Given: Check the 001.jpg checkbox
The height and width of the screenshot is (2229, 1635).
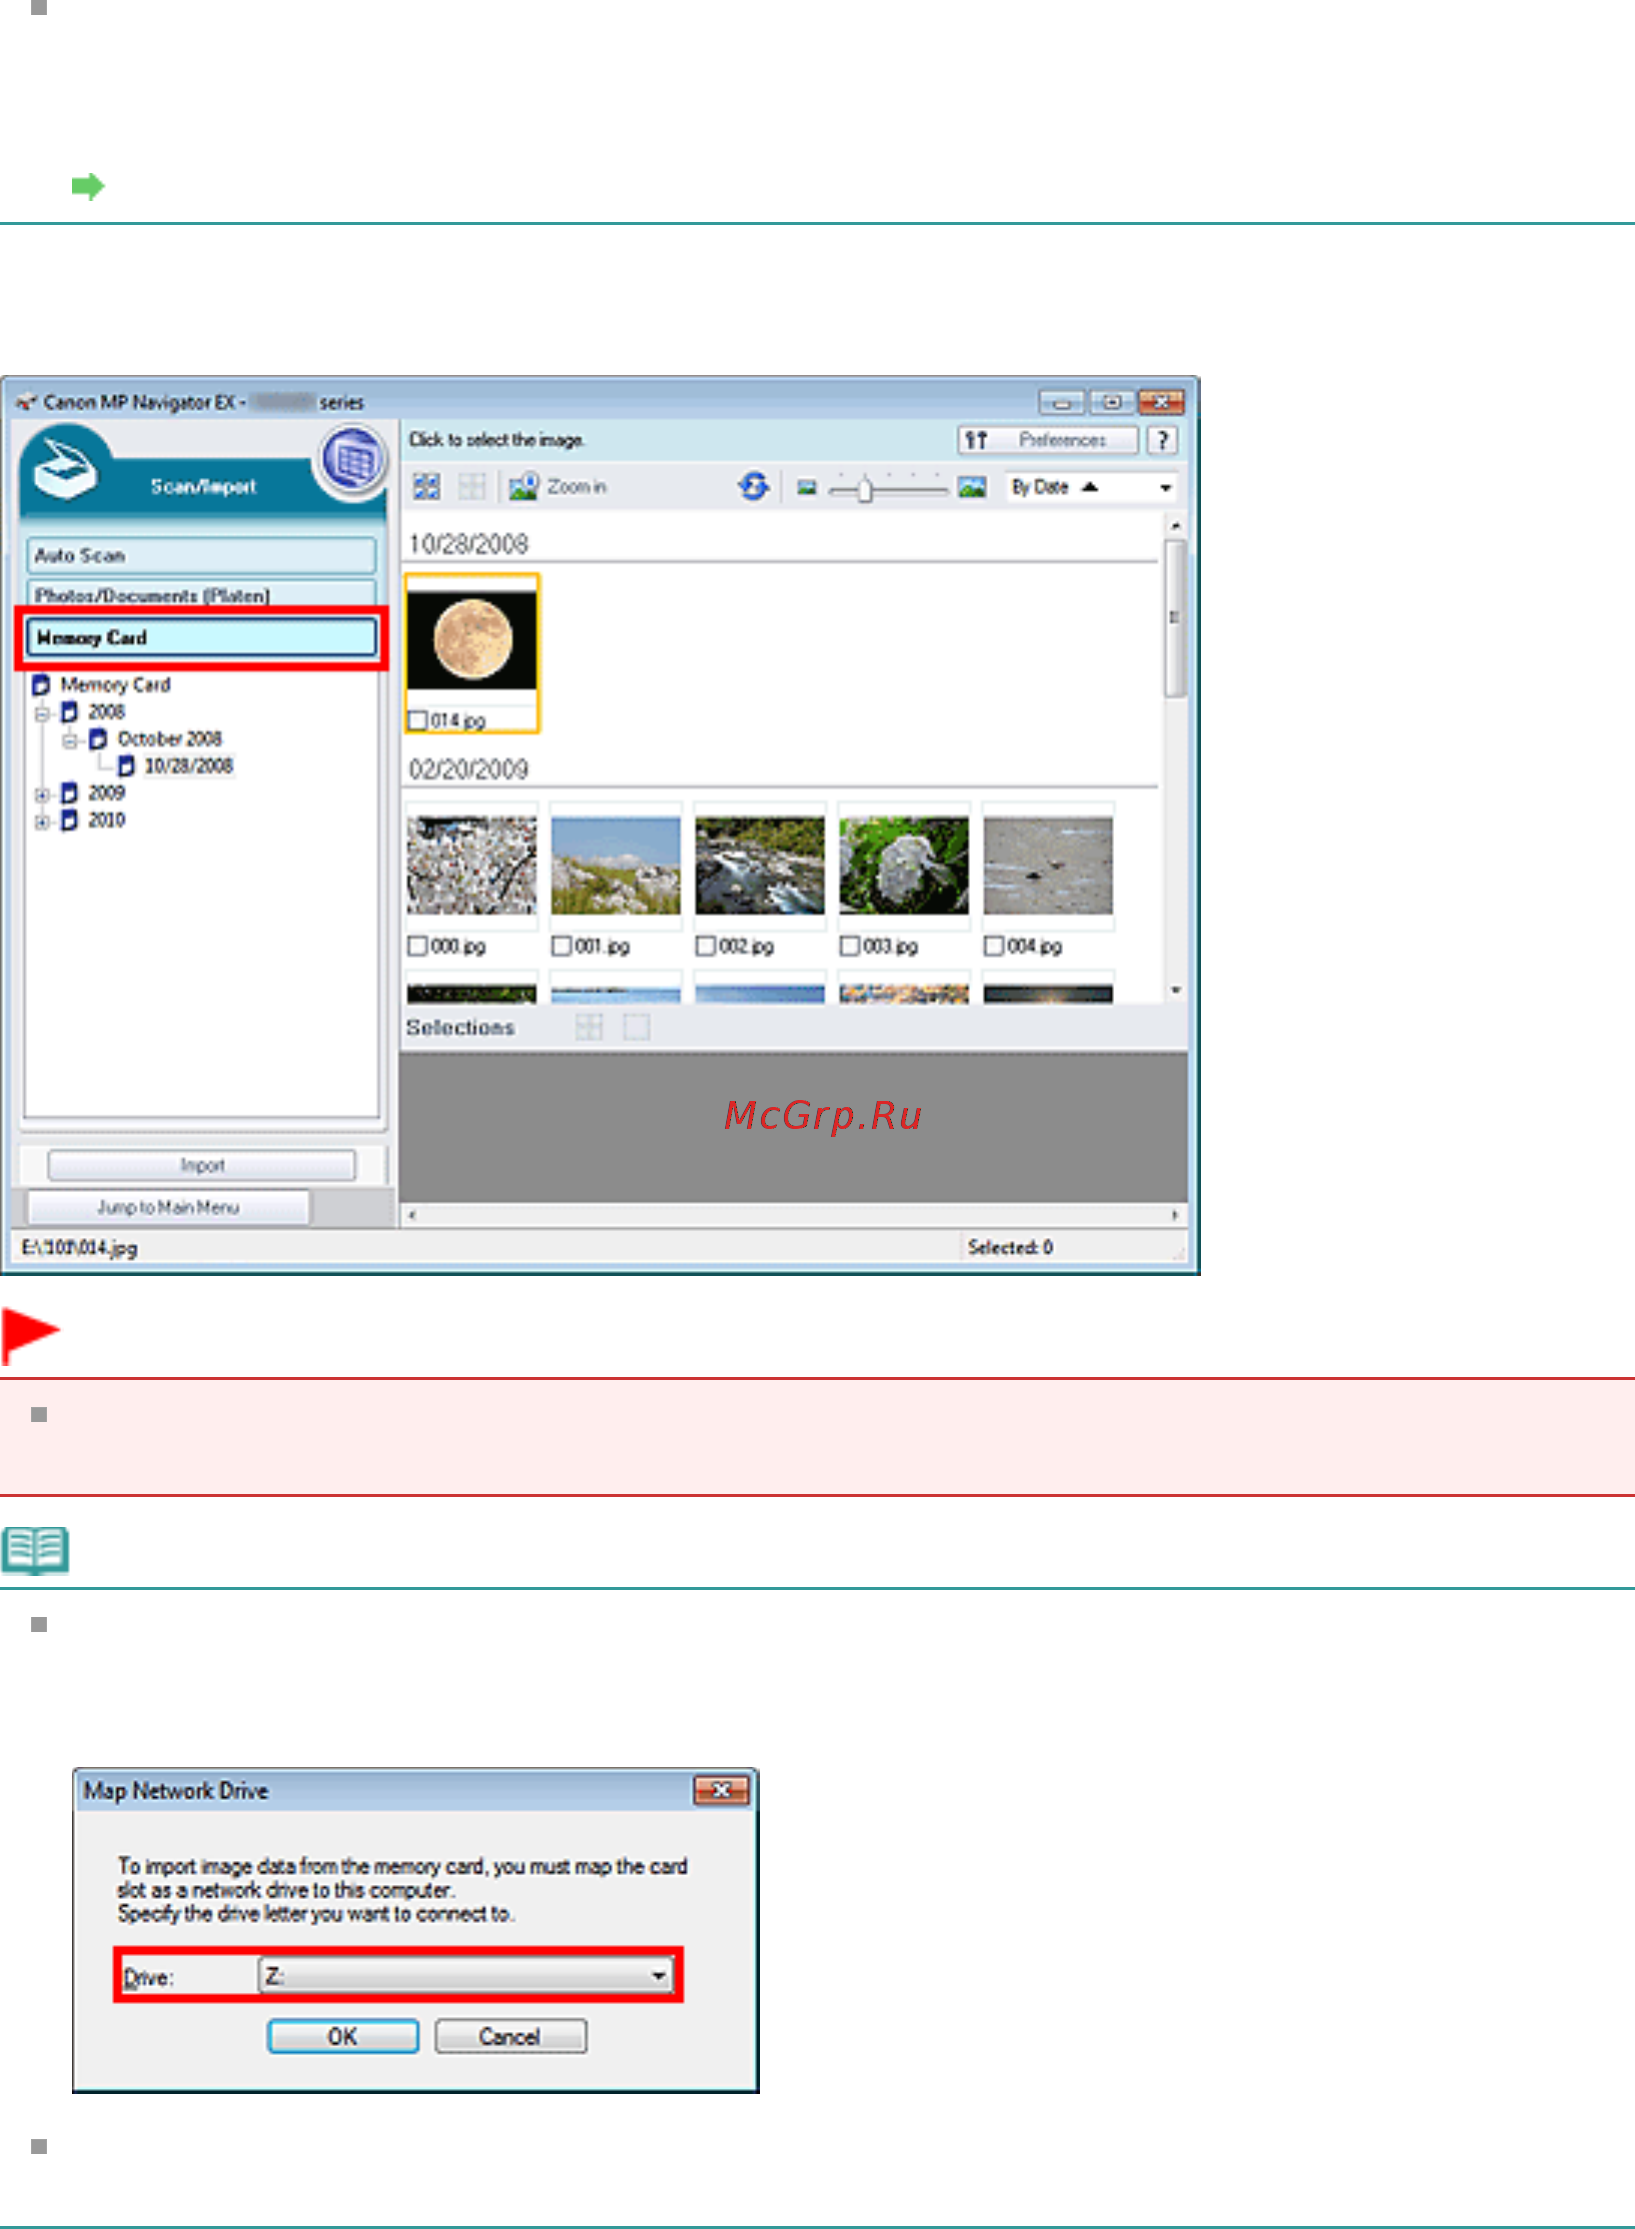Looking at the screenshot, I should (x=562, y=946).
